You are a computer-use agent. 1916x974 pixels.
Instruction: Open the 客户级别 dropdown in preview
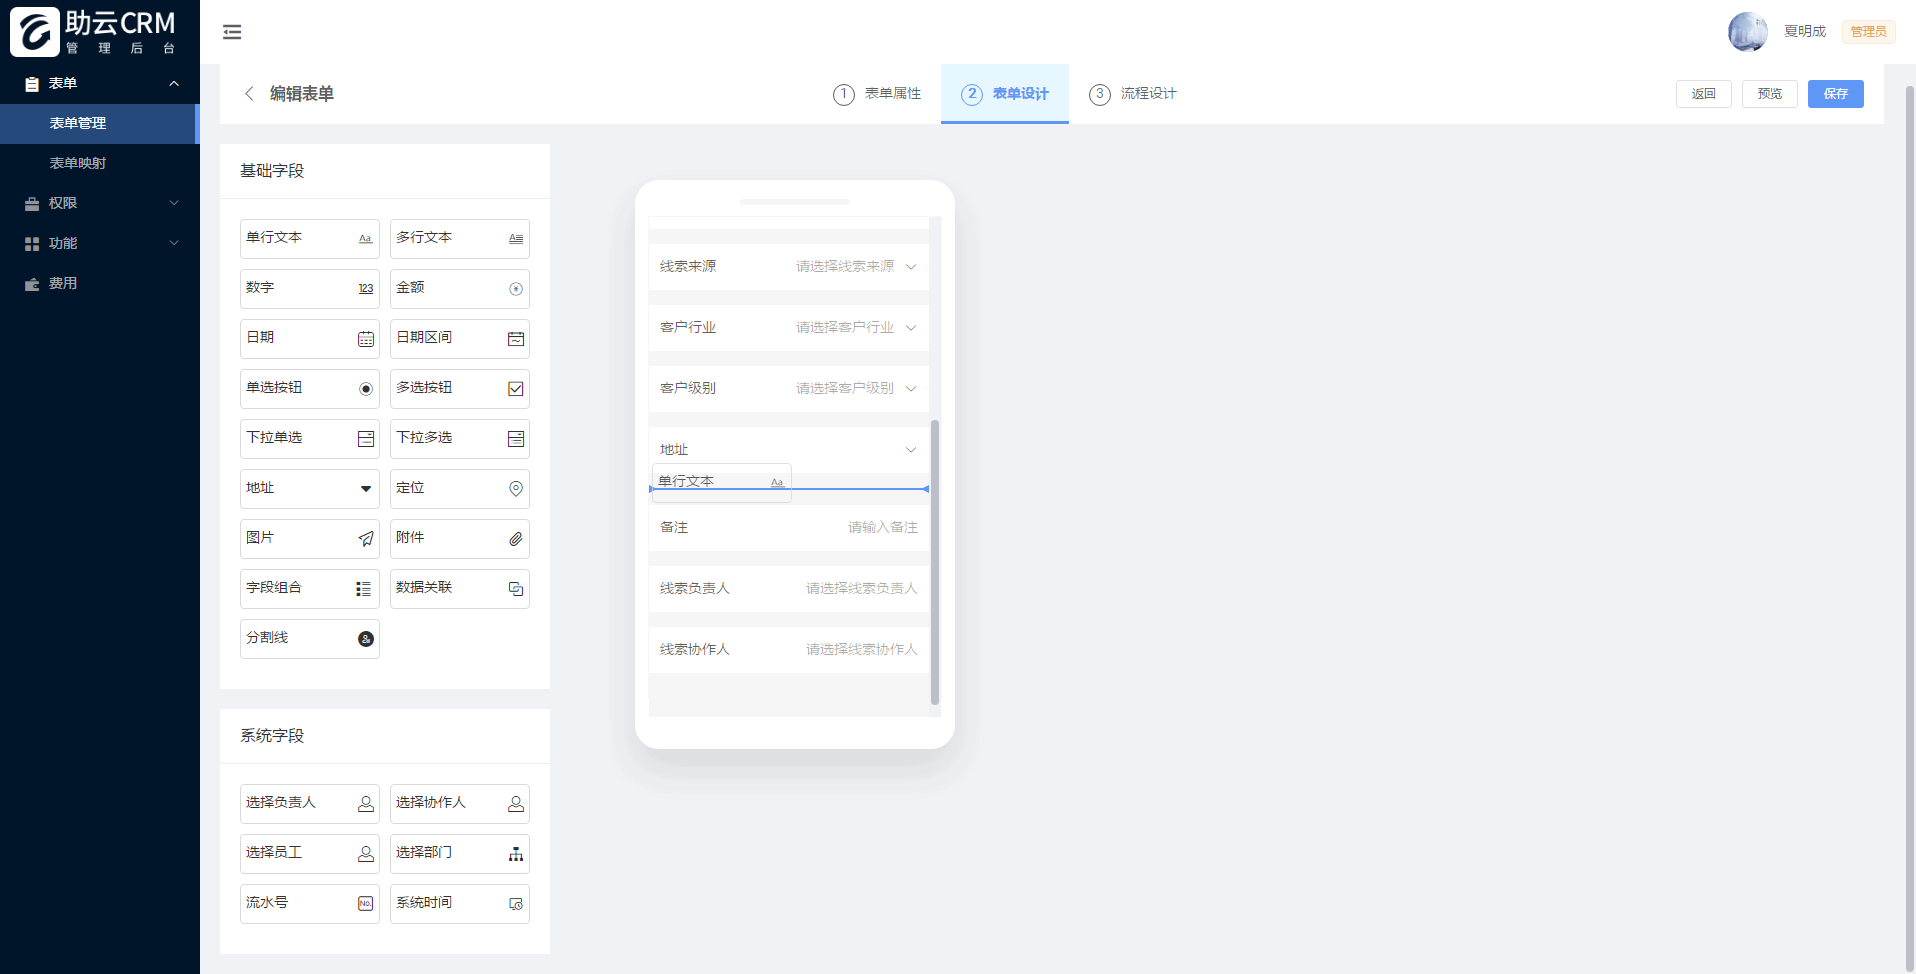click(x=789, y=388)
